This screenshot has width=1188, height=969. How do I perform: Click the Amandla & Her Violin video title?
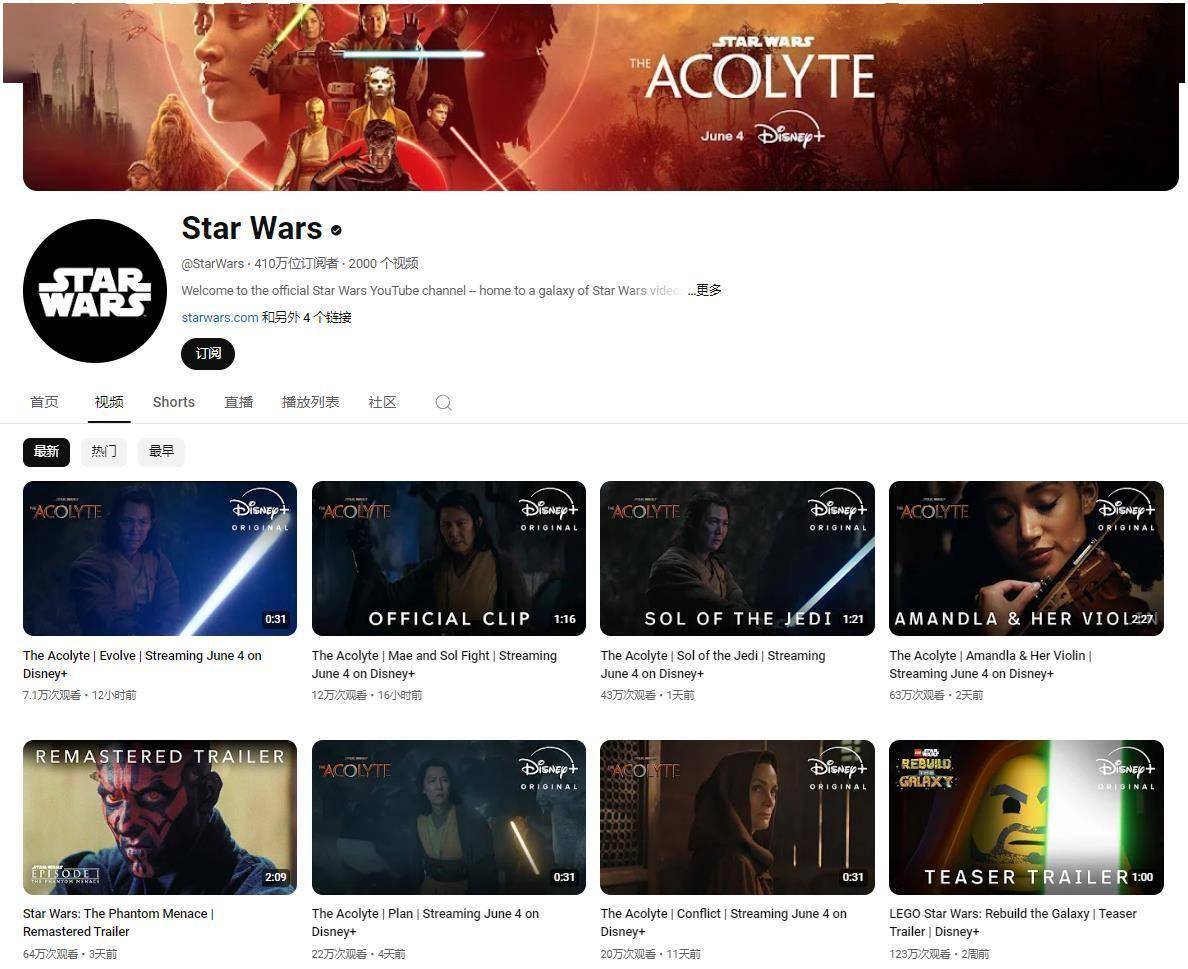pos(990,664)
